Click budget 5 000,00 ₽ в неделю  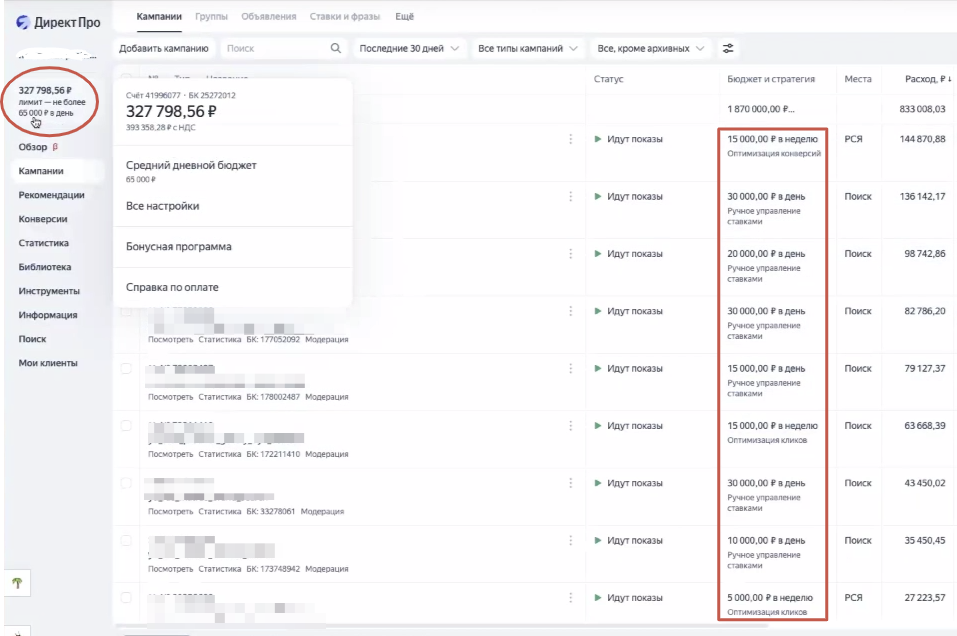tap(770, 598)
